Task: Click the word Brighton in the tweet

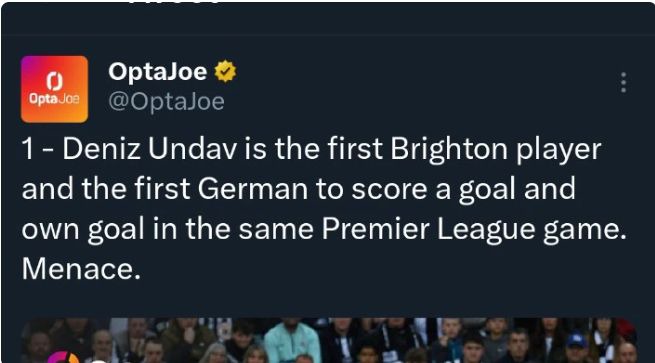Action: (449, 150)
